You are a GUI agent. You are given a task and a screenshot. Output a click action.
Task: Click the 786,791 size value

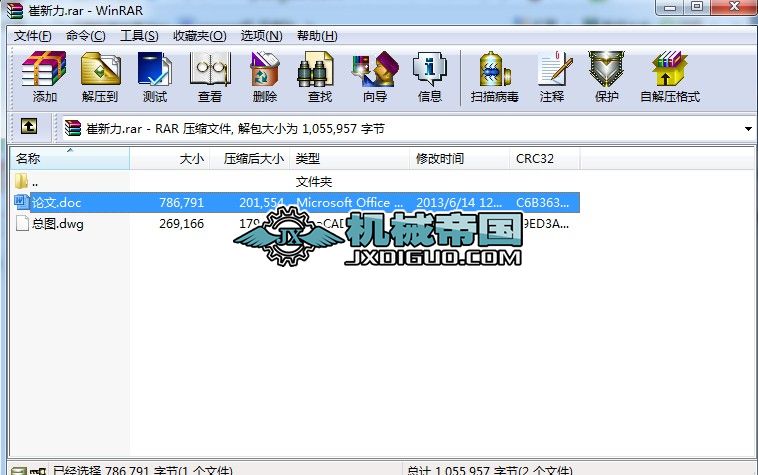[x=182, y=202]
